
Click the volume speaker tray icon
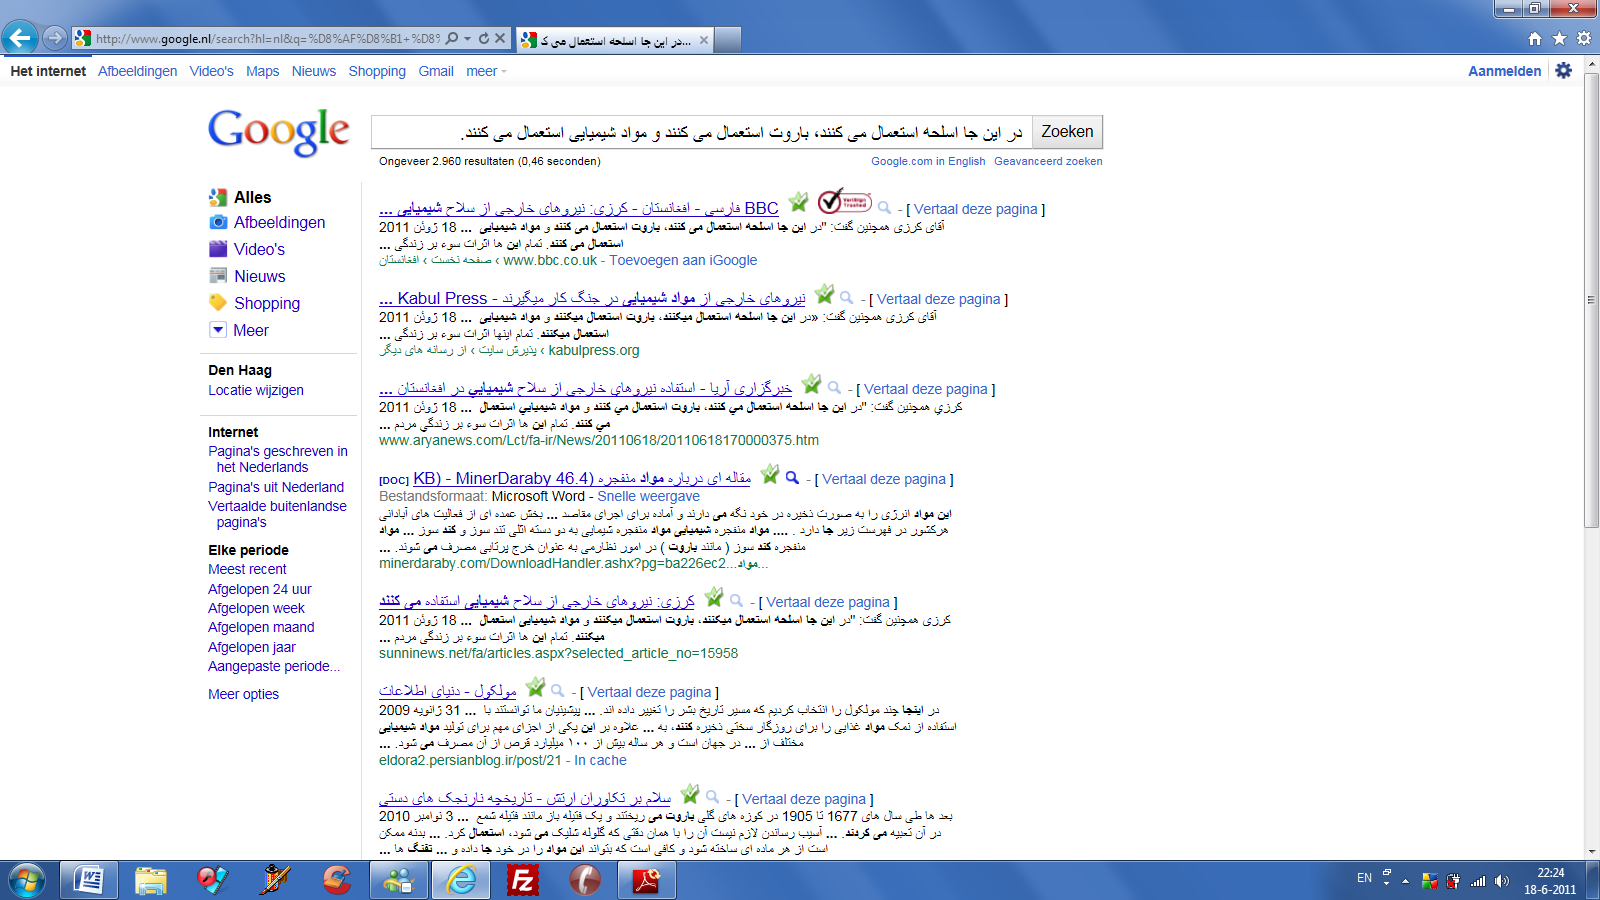[x=1501, y=880]
